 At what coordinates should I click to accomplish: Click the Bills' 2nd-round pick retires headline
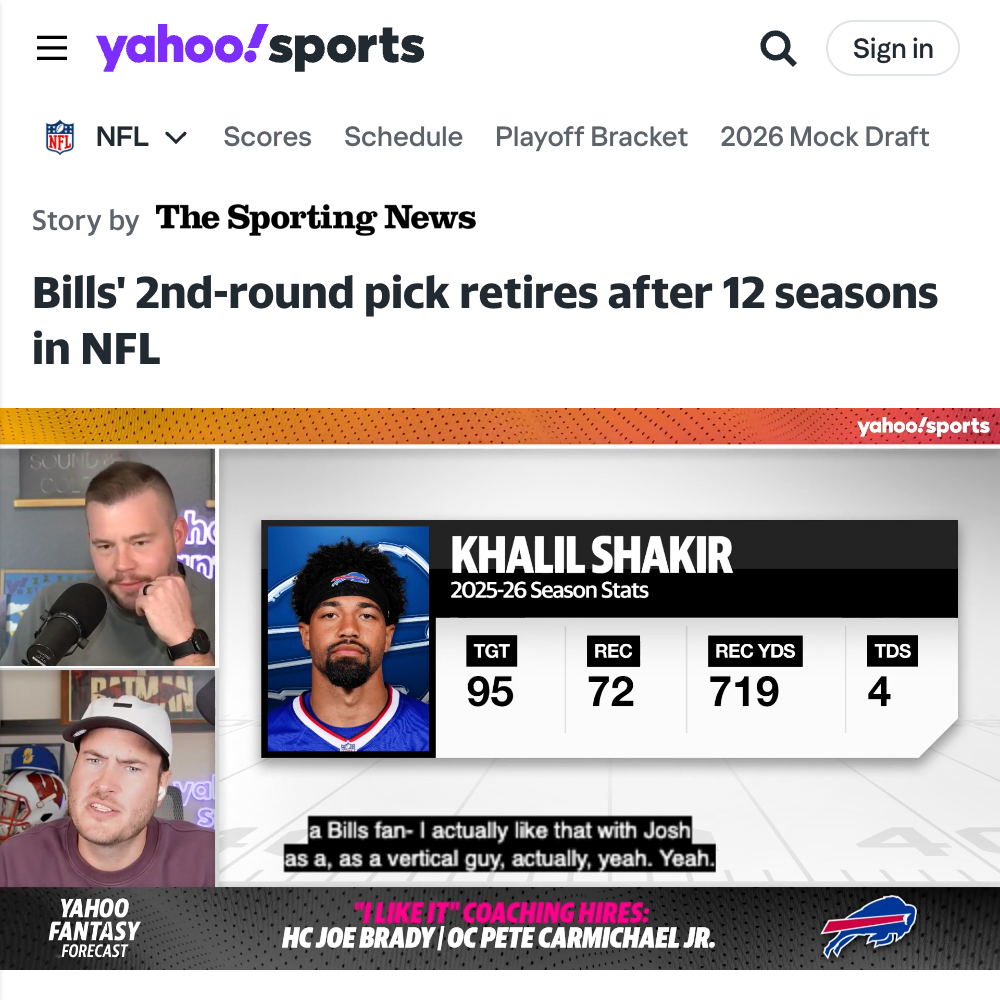(485, 321)
